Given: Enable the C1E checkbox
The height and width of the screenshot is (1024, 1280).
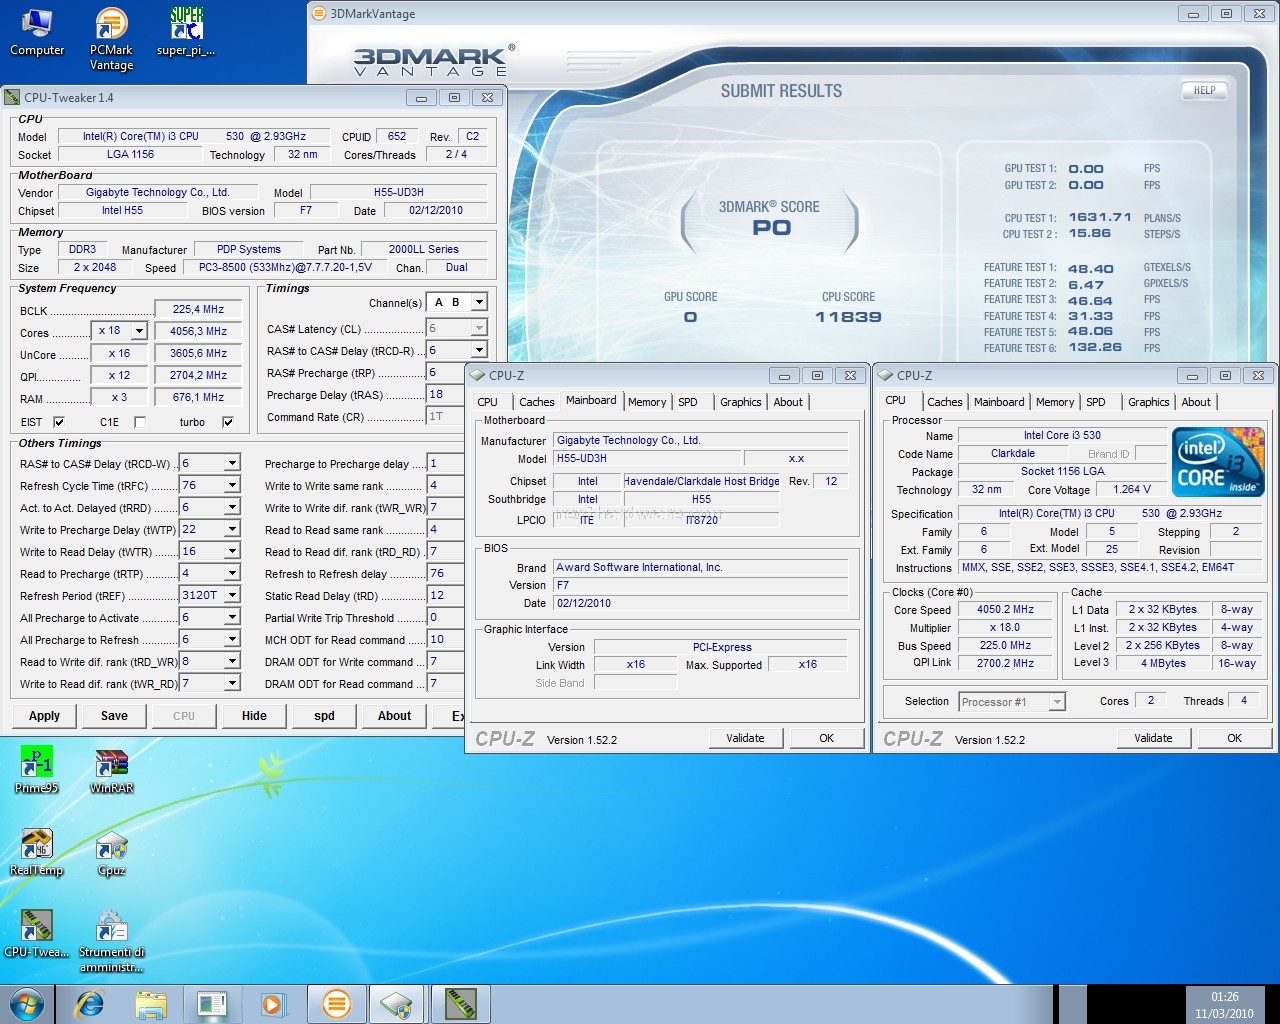Looking at the screenshot, I should [139, 422].
